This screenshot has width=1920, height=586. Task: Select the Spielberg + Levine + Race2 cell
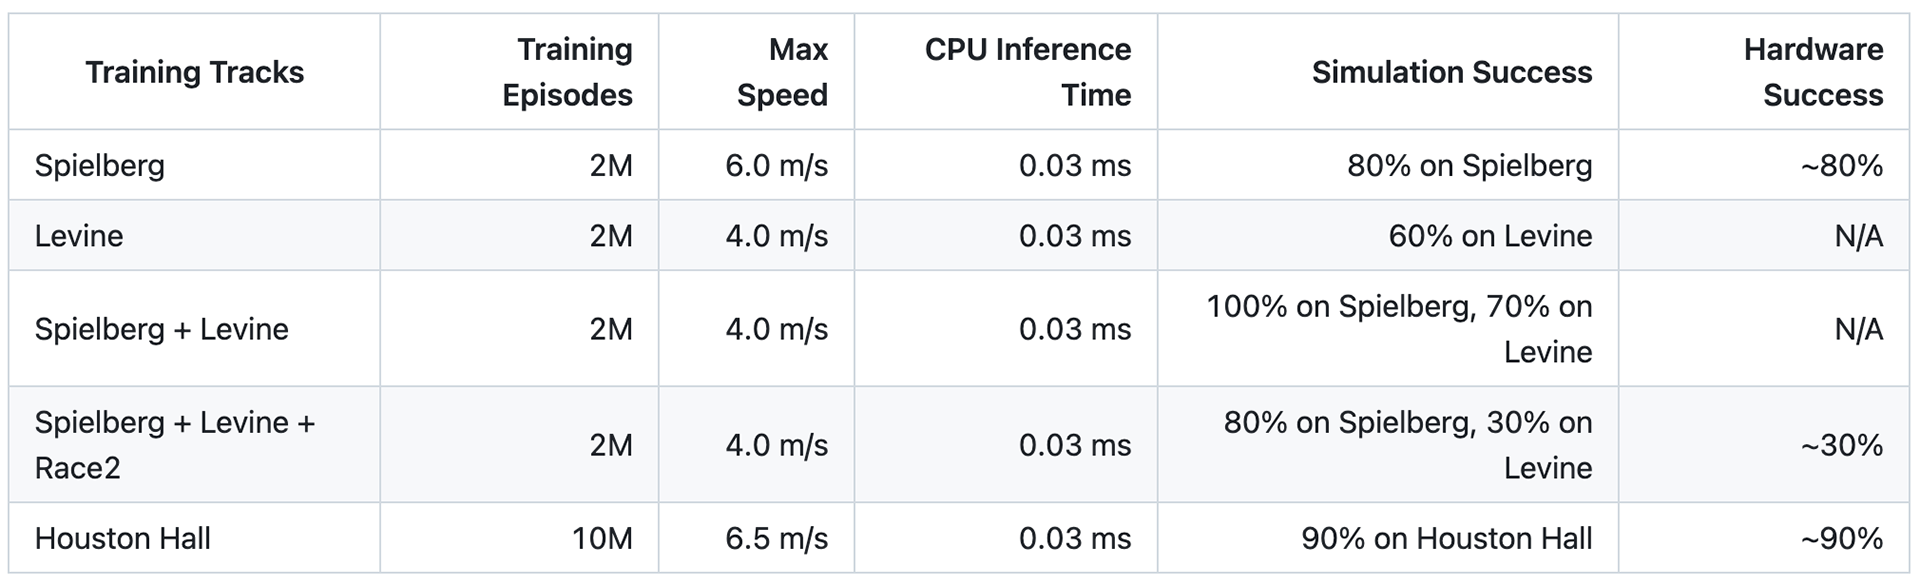(175, 445)
